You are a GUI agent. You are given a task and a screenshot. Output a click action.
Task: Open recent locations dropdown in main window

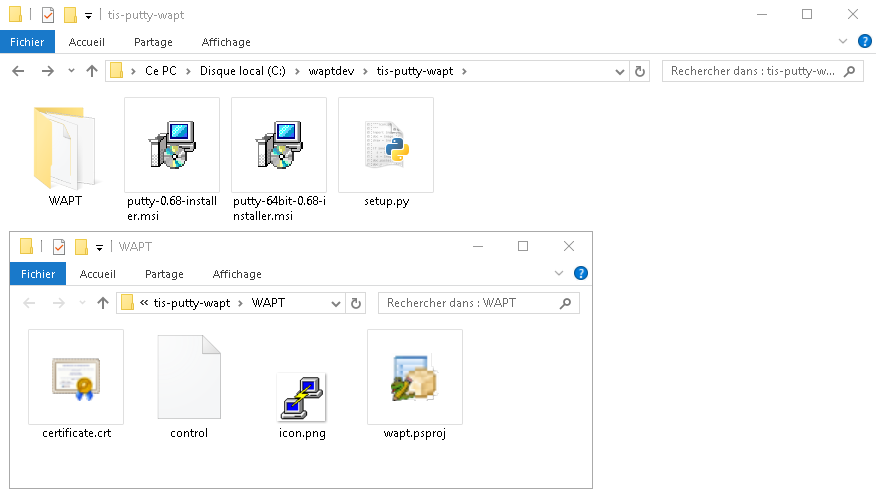point(71,71)
